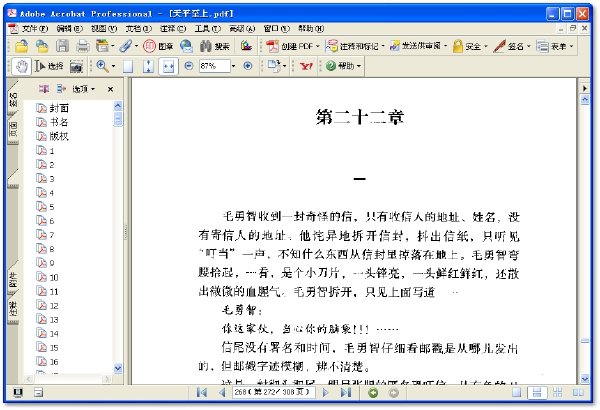The image size is (600, 410).
Task: Click the email globe envelope icon
Action: tap(186, 46)
